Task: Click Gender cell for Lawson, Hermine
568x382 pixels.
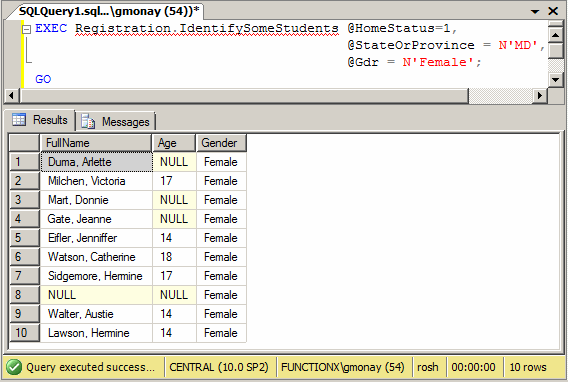Action: tap(221, 333)
